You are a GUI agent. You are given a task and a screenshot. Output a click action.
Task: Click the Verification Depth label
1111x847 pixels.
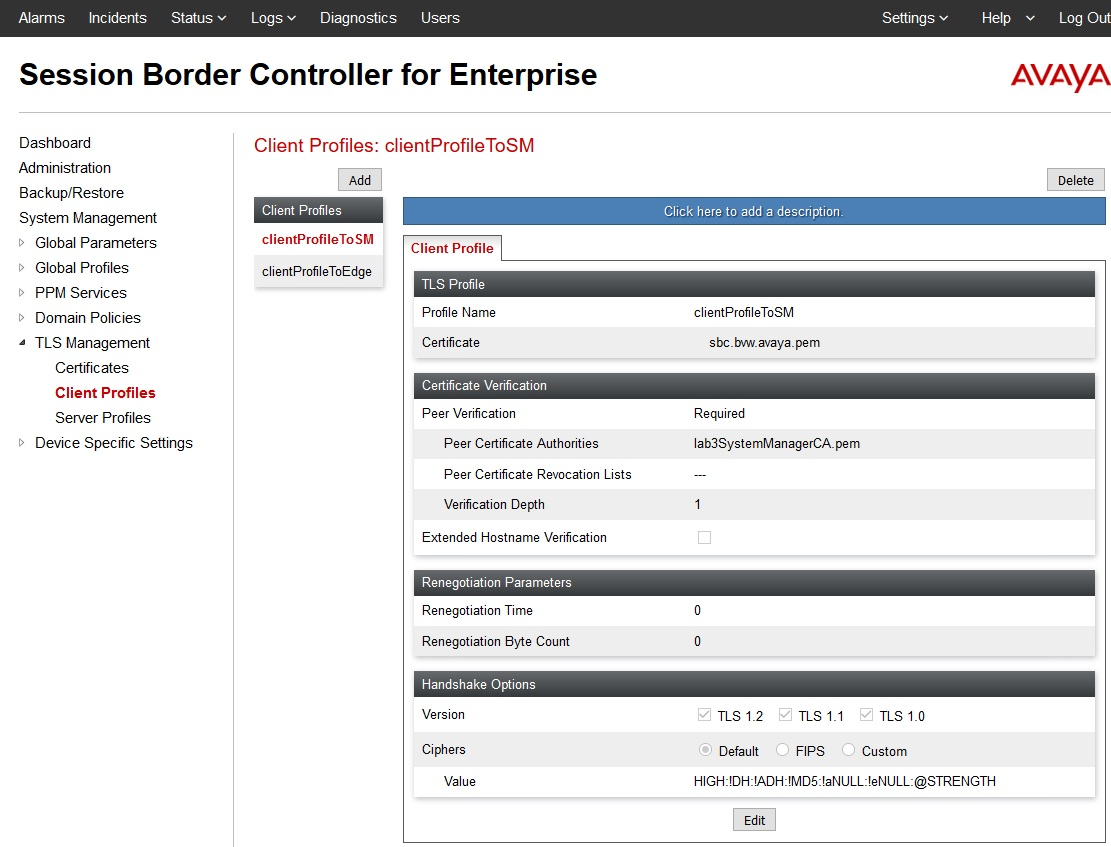point(494,505)
